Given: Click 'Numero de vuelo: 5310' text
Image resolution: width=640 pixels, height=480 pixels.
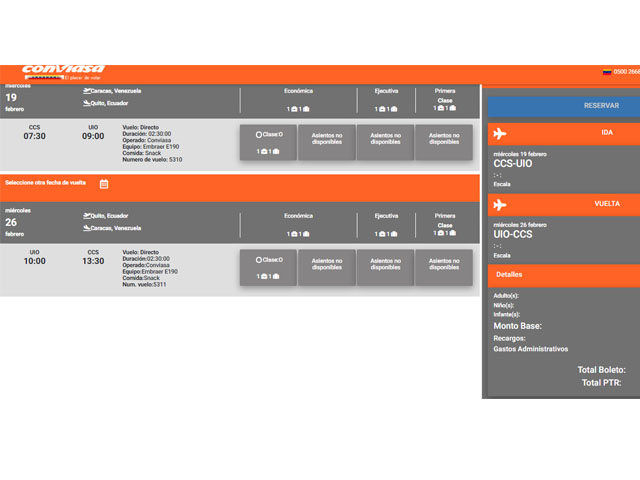Looking at the screenshot, I should click(x=152, y=160).
